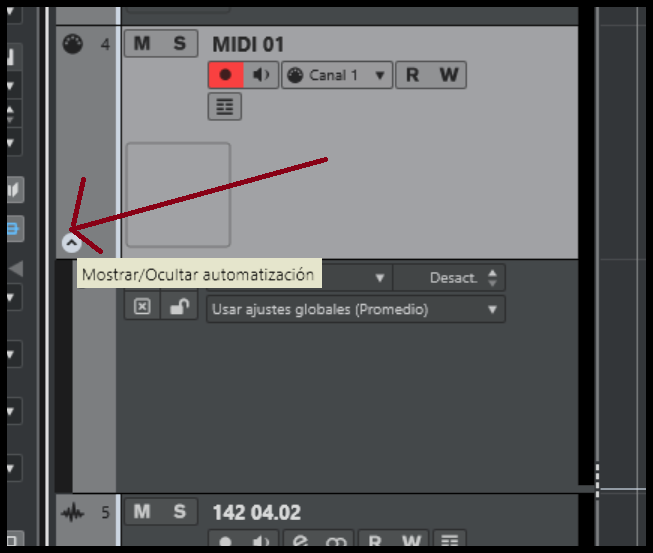Solo the 142 04.02 audio track
Viewport: 653px width, 553px height.
pos(179,512)
